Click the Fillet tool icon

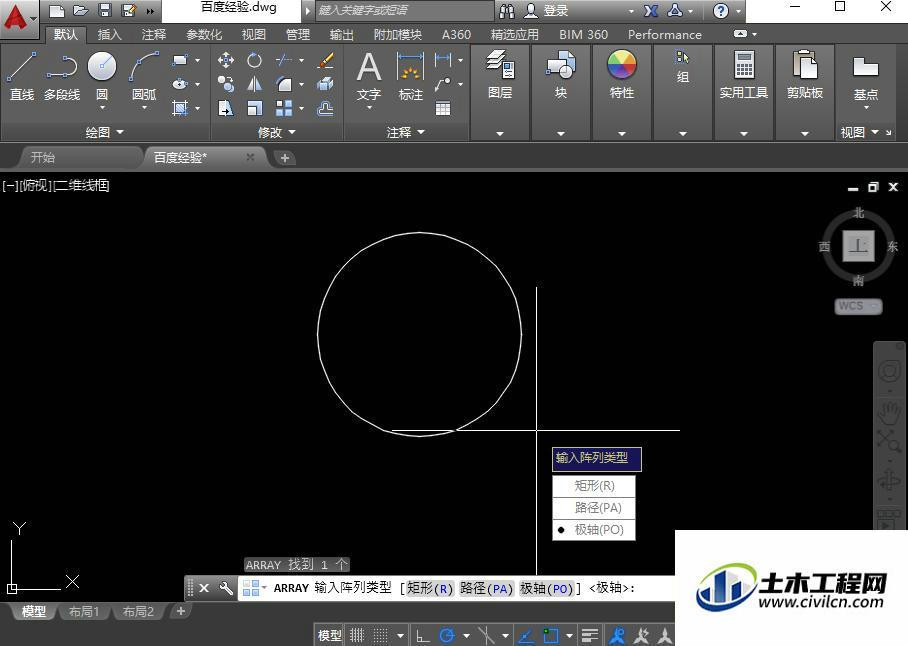[284, 84]
